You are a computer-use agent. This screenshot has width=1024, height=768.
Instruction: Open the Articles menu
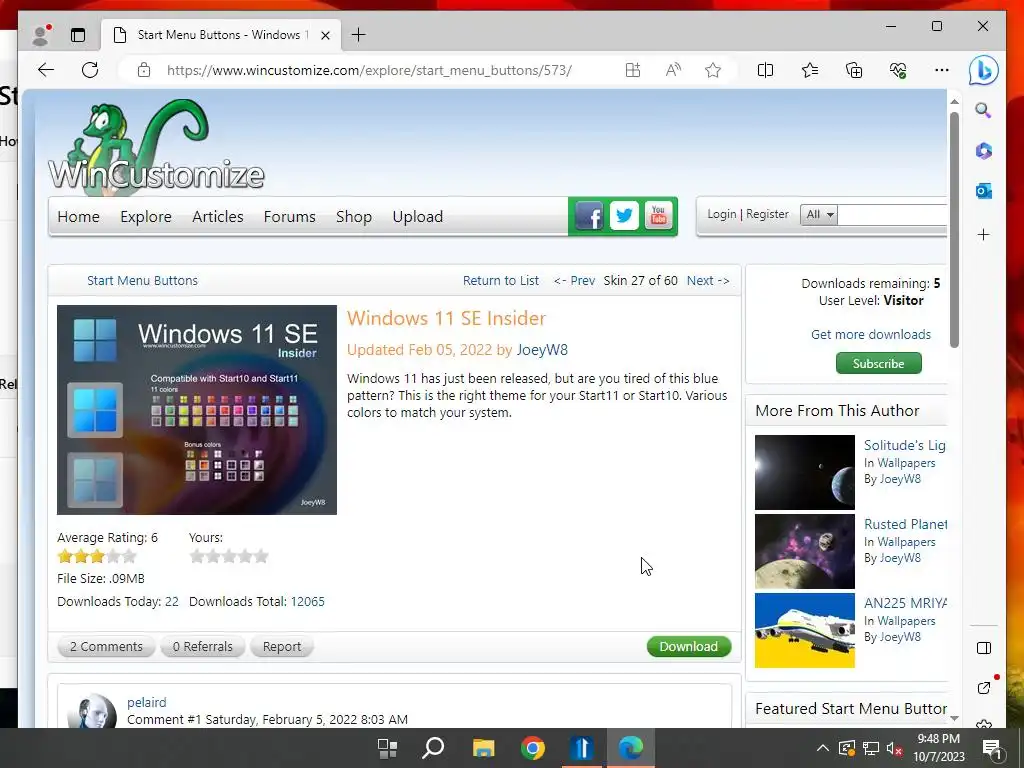point(217,216)
